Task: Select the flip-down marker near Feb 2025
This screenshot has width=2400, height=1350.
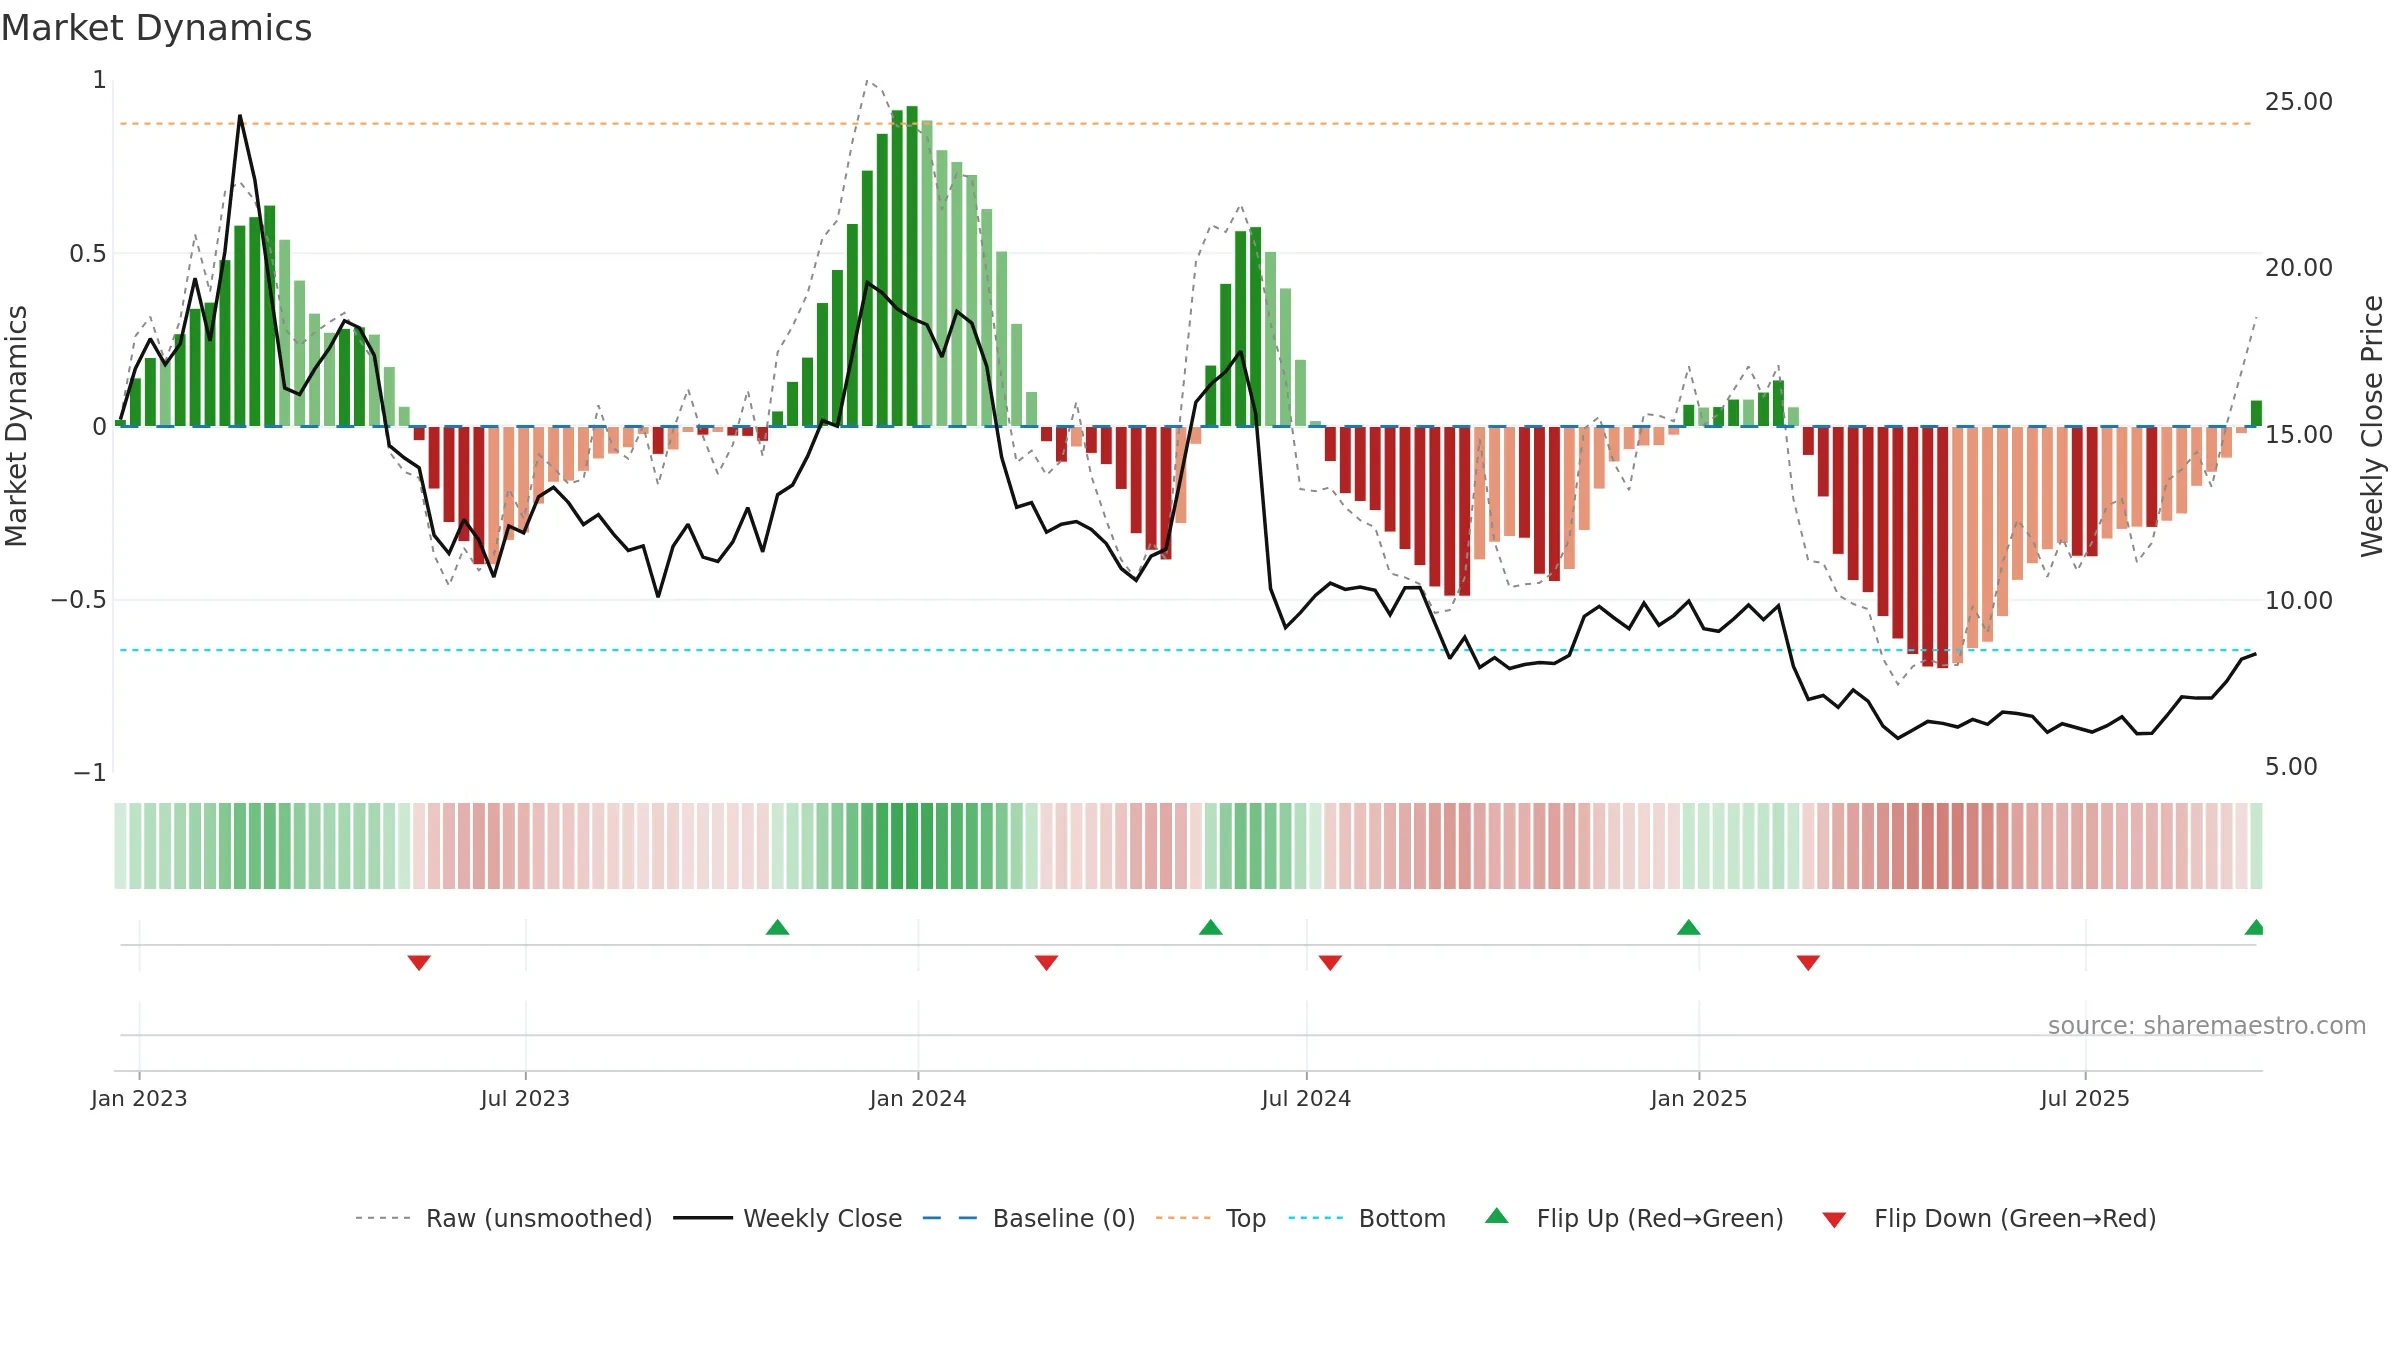Action: click(1808, 962)
